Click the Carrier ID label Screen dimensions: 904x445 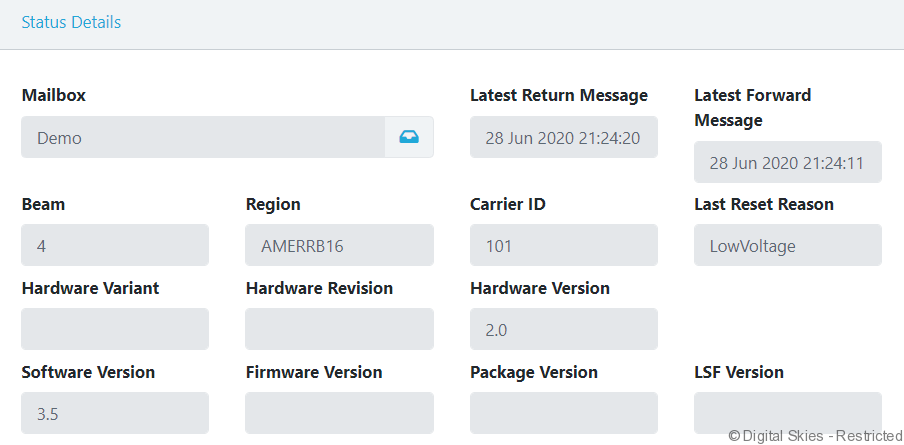click(x=508, y=204)
